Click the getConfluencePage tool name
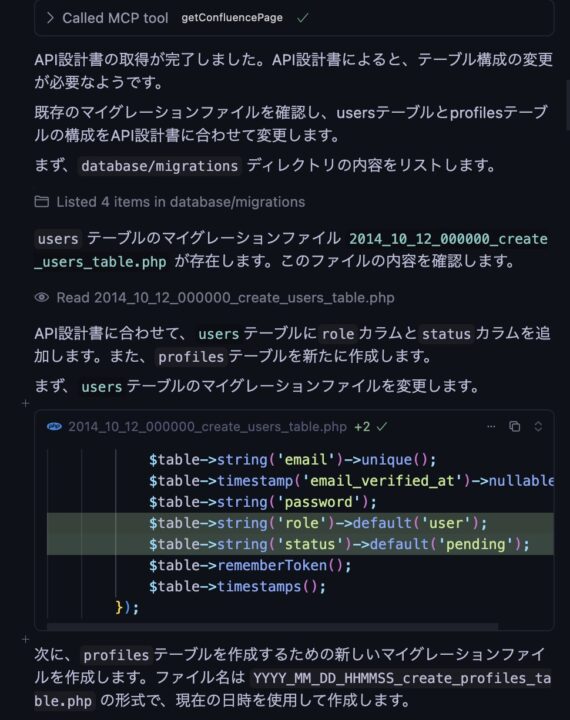 (x=232, y=18)
